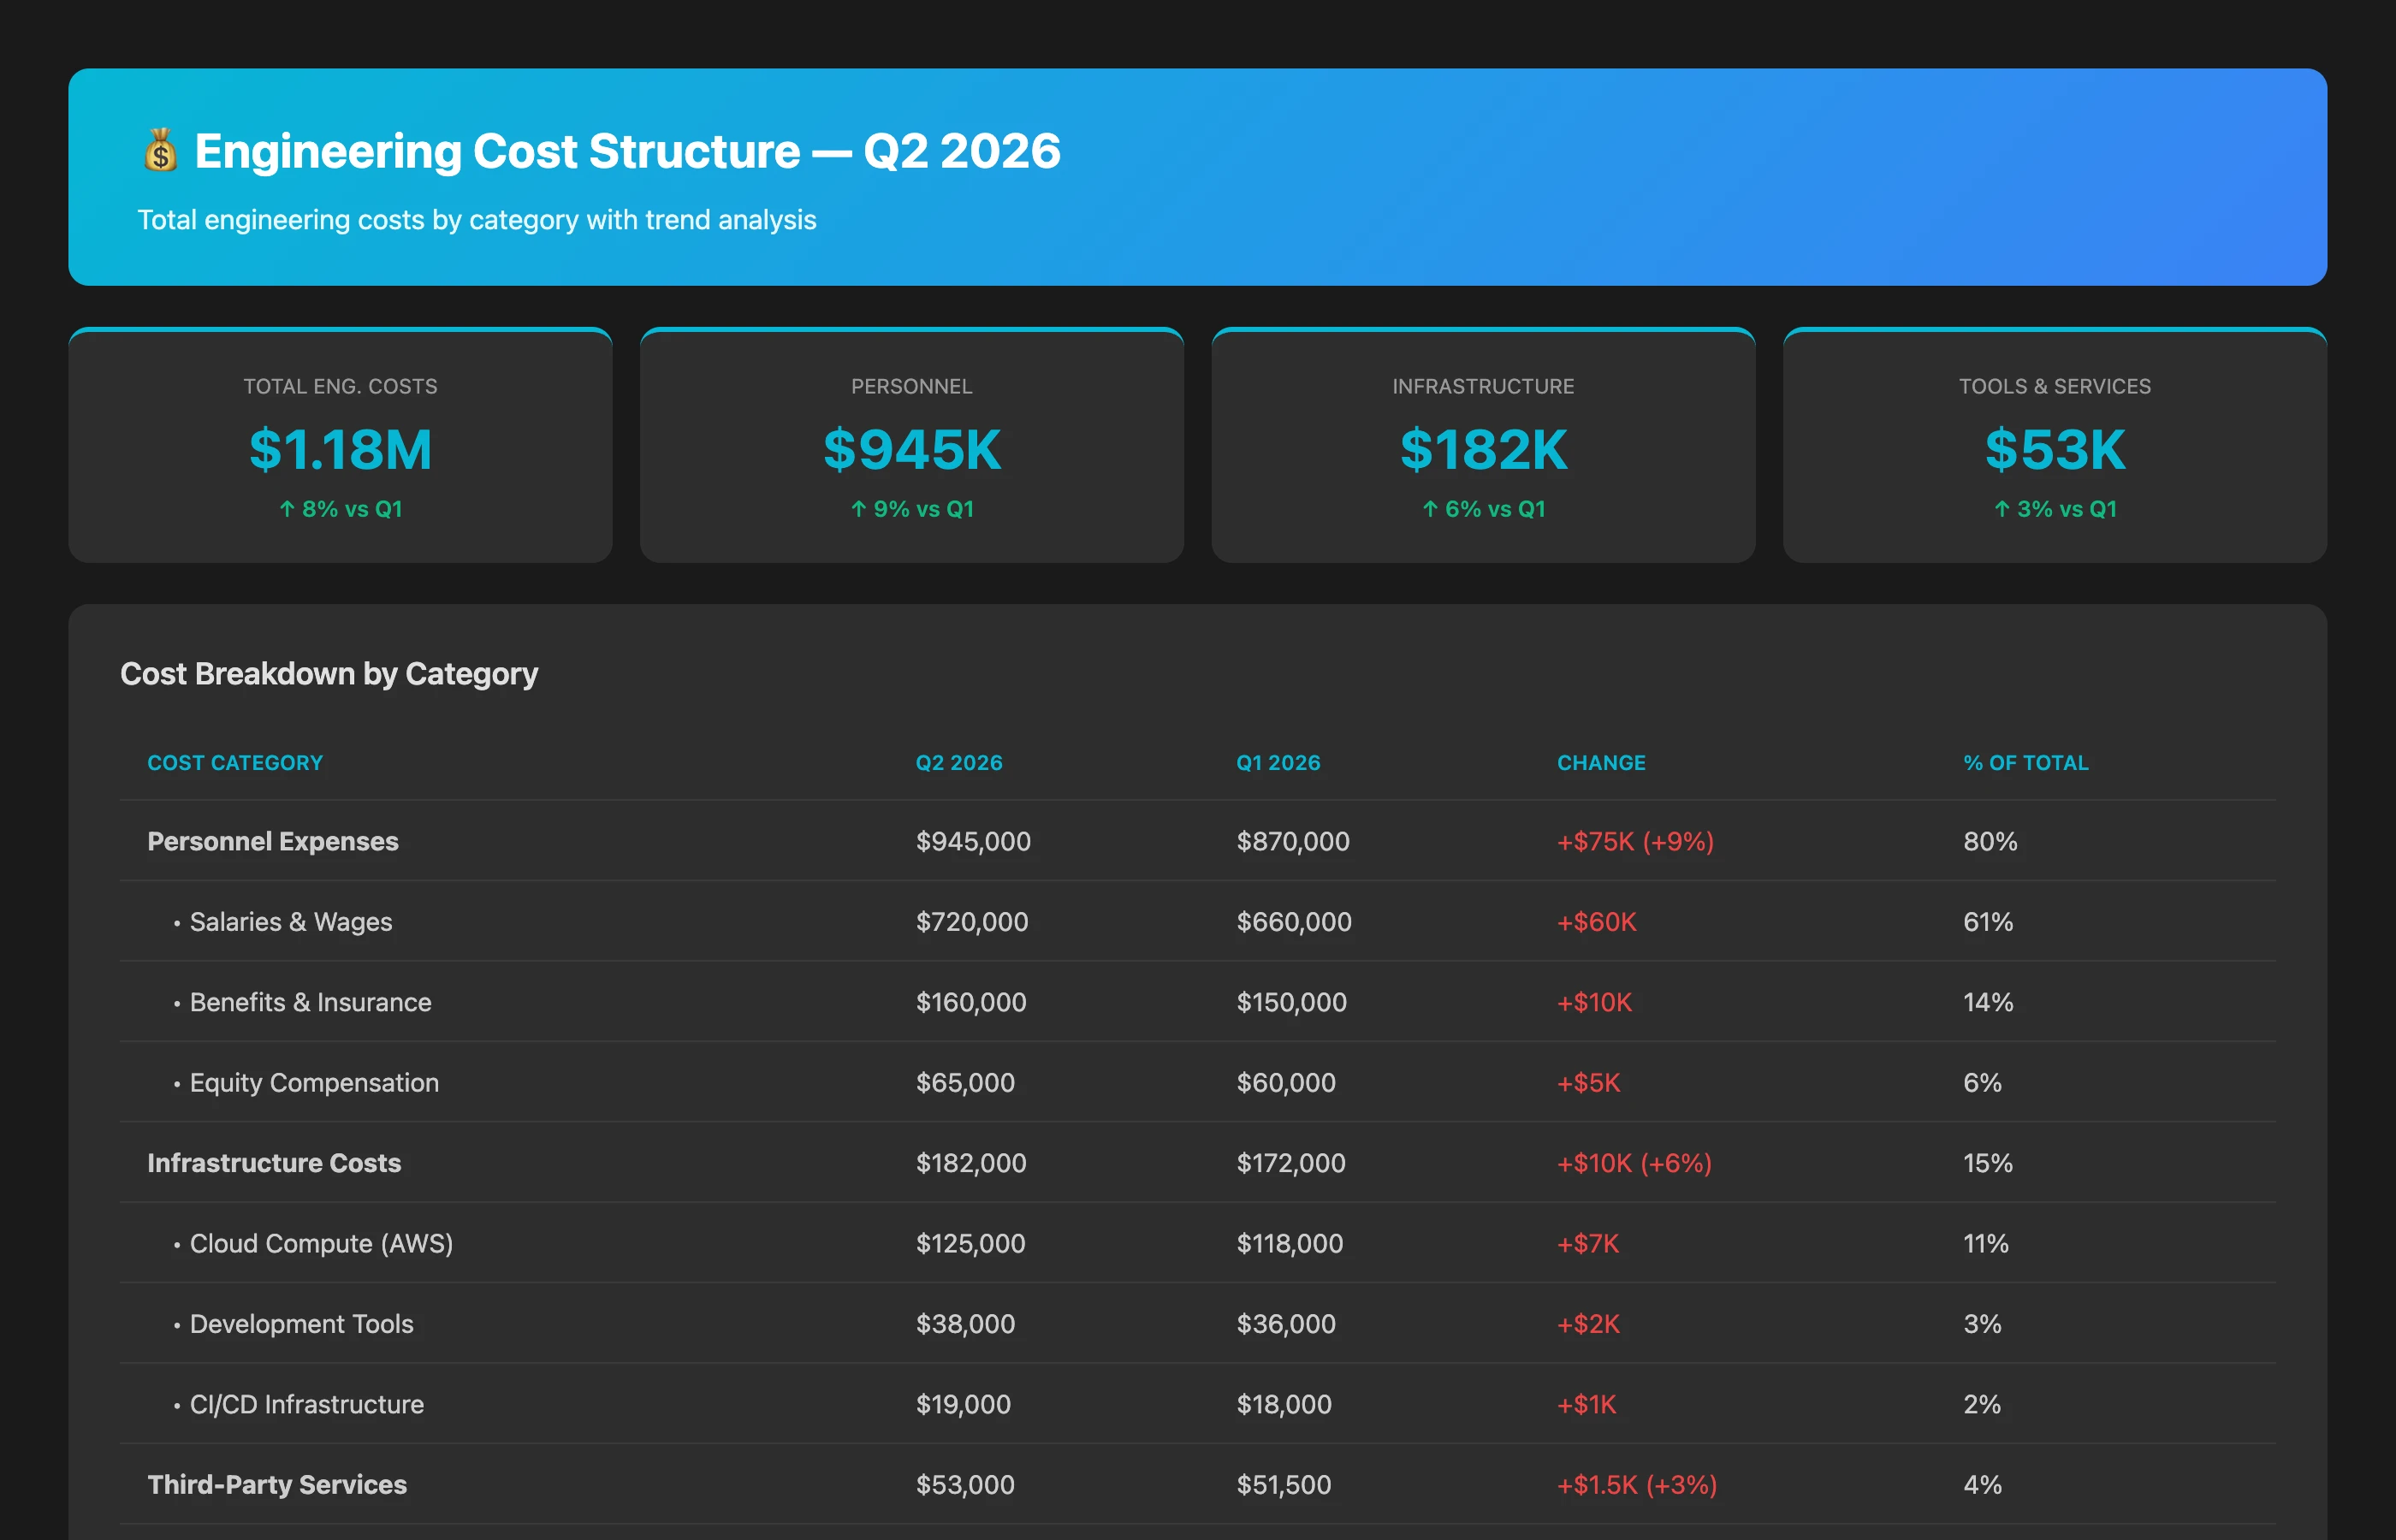2396x1540 pixels.
Task: Click the Engineering Cost Structure — Q2 2026 title
Action: point(627,151)
